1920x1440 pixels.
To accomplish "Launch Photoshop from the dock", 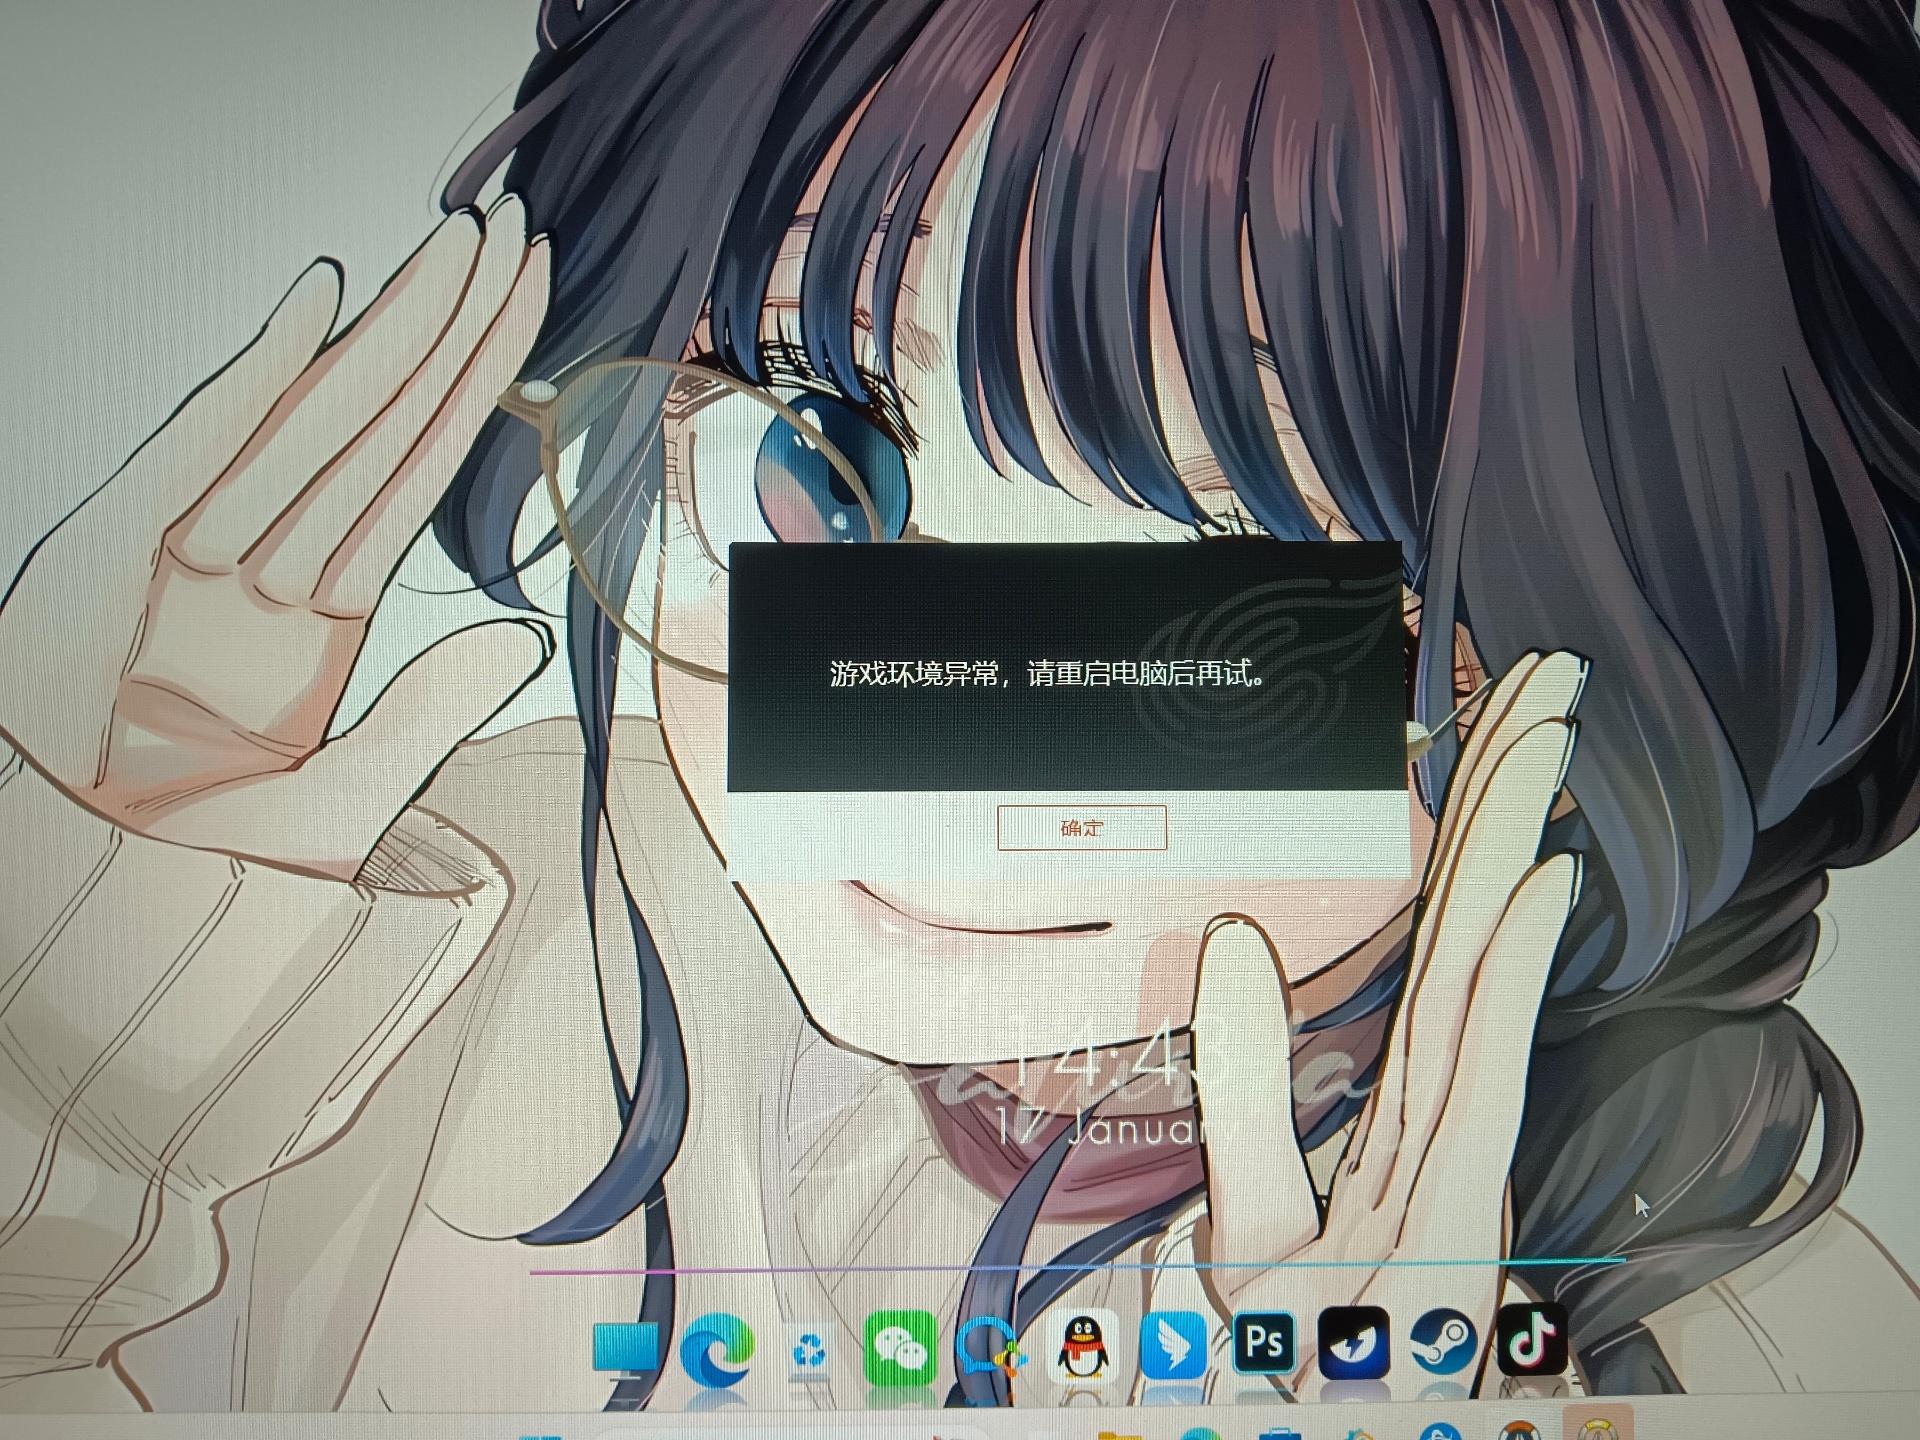I will (1263, 1340).
